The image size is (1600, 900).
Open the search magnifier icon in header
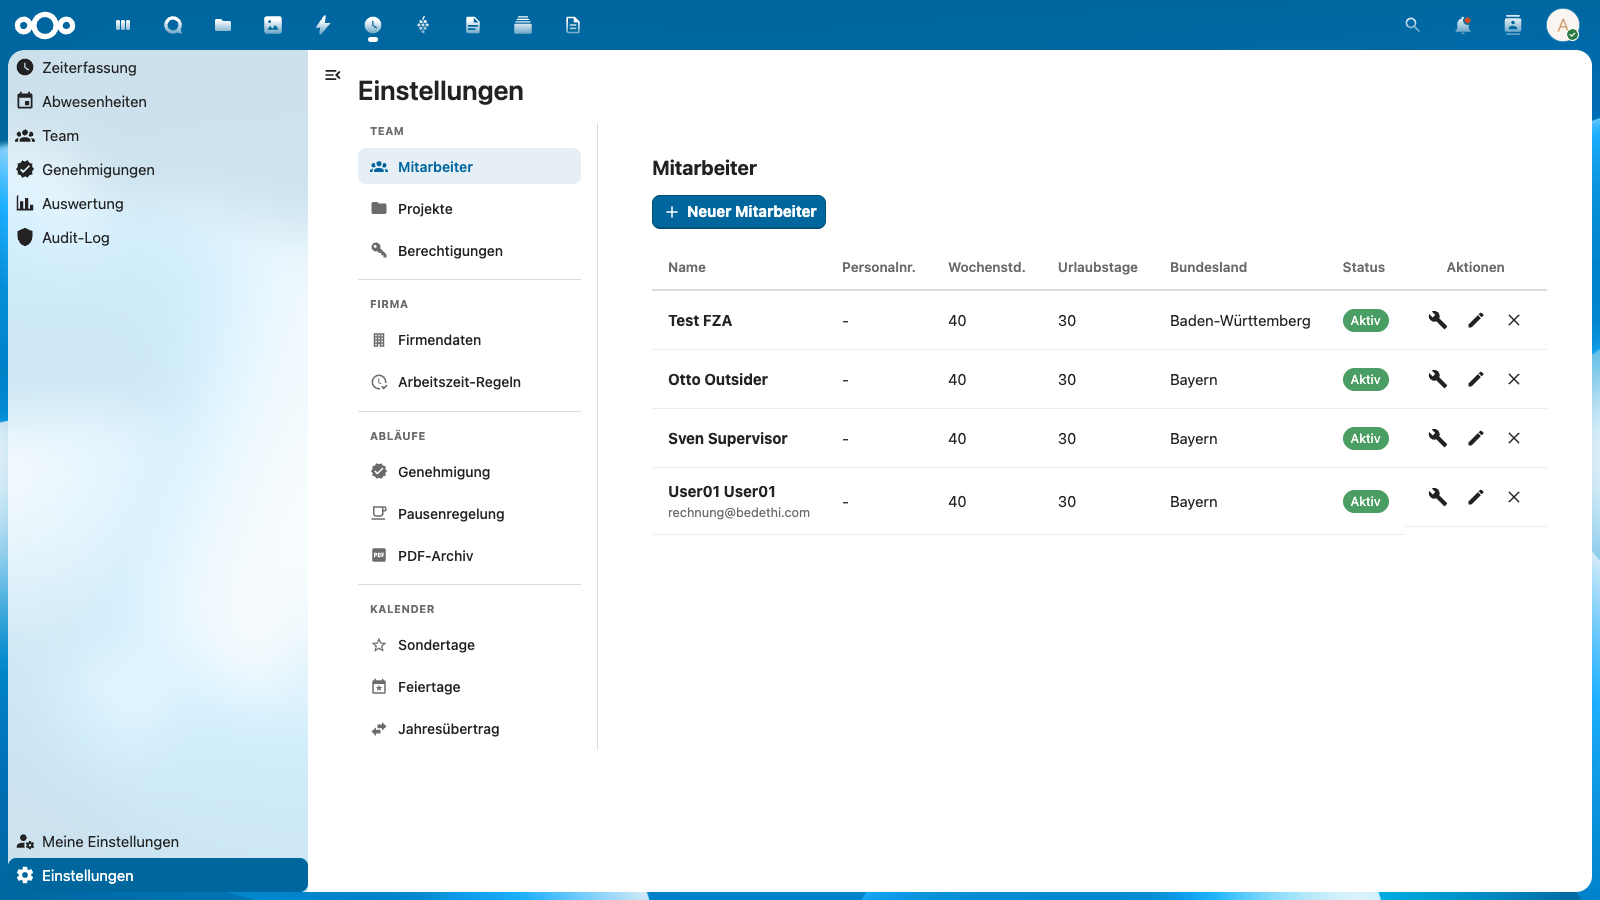[1412, 25]
